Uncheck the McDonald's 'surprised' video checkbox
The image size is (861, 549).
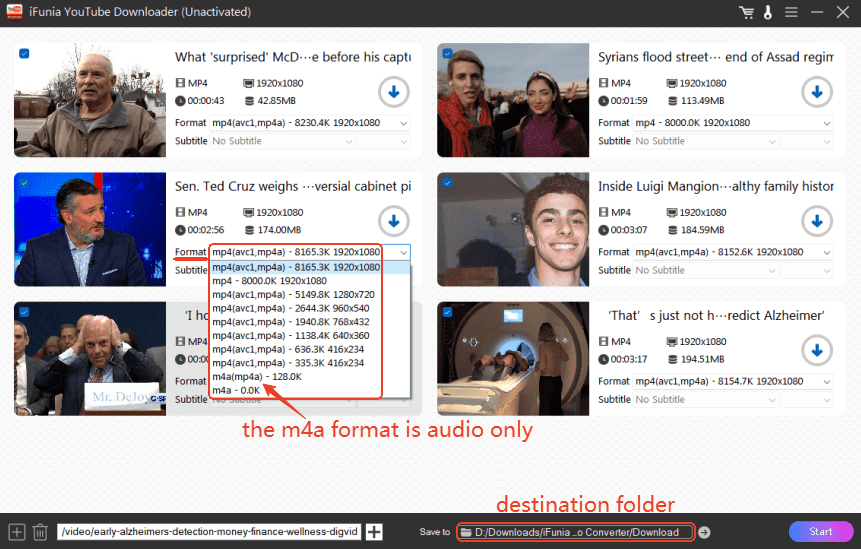(24, 54)
